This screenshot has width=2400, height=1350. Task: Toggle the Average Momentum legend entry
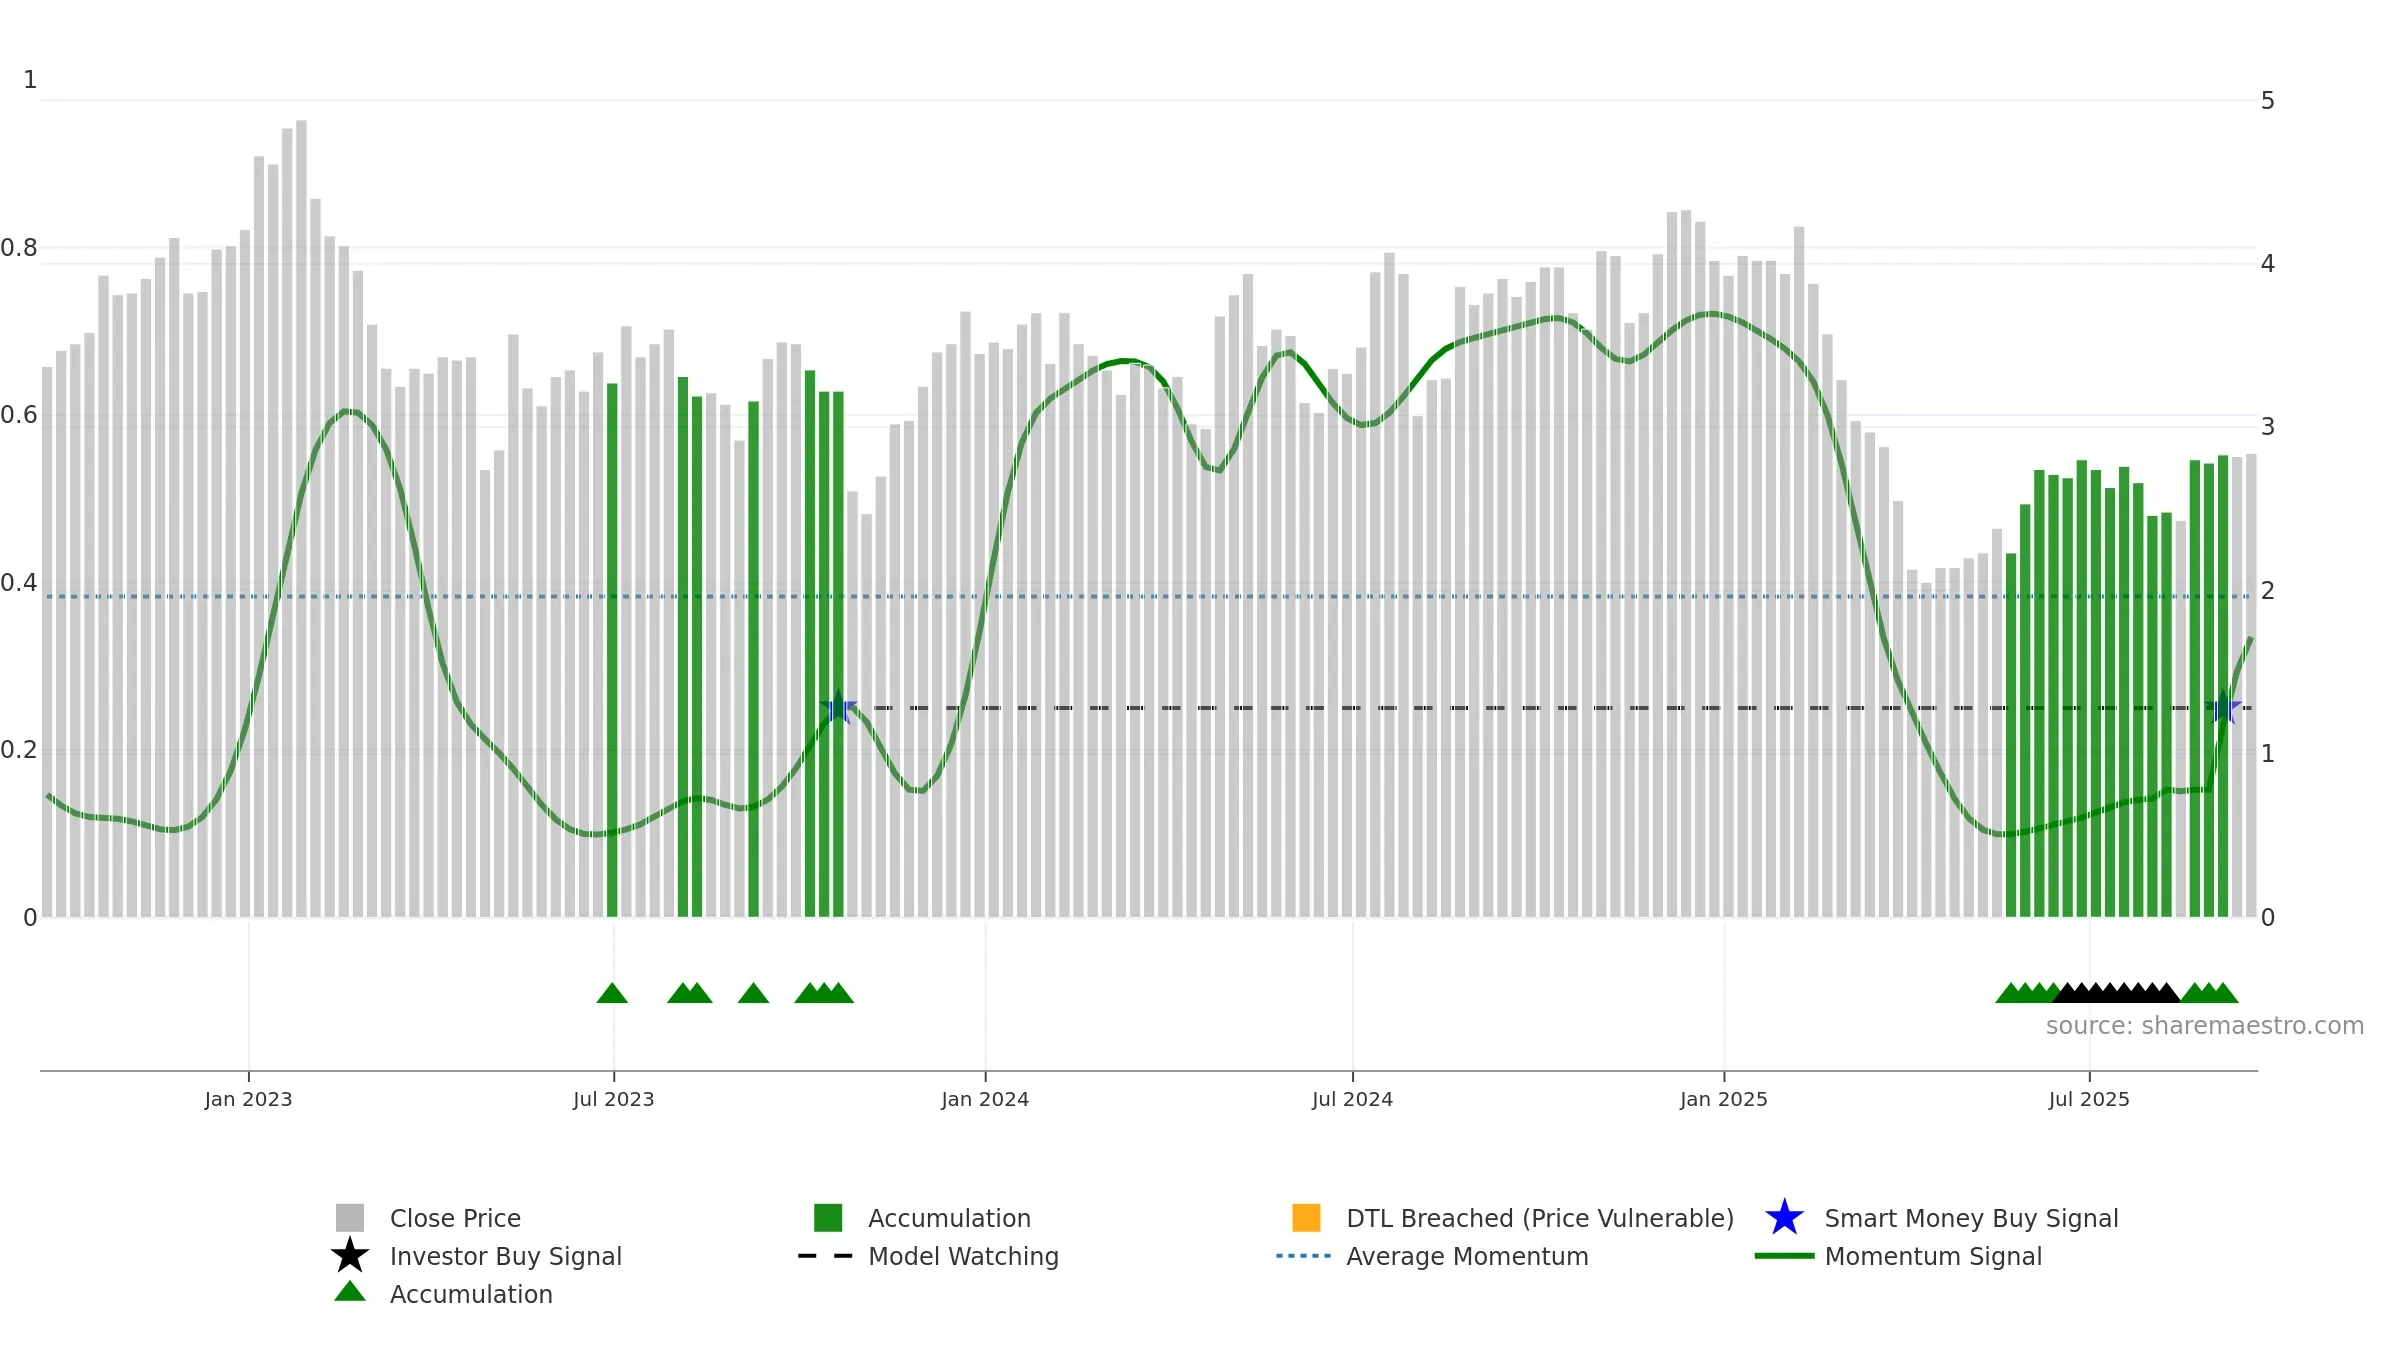1466,1256
